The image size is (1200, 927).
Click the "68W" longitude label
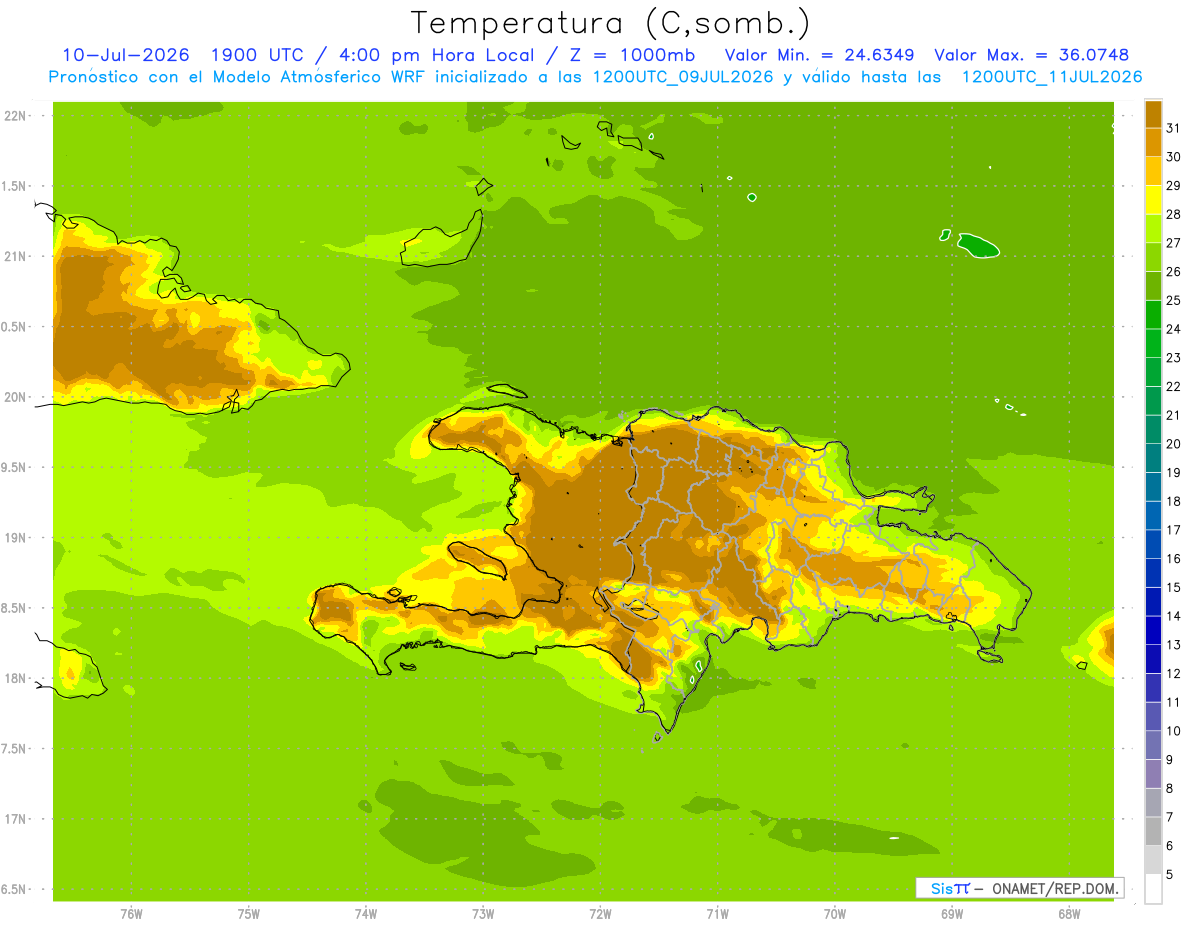pyautogui.click(x=1069, y=914)
